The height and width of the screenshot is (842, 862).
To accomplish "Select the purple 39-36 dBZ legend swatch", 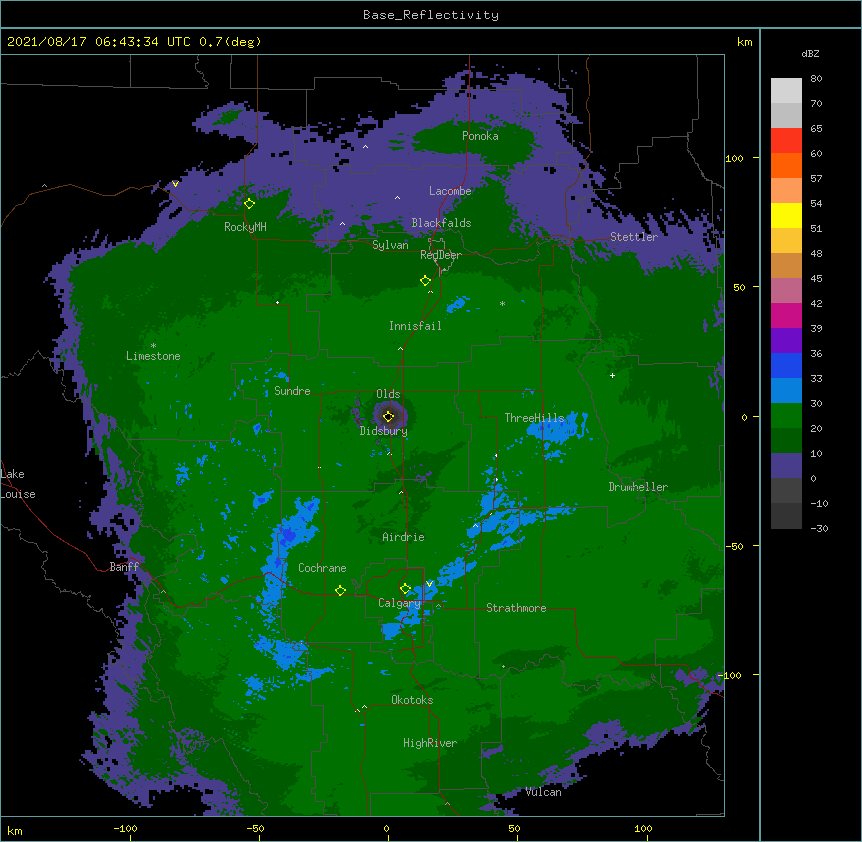I will point(786,340).
